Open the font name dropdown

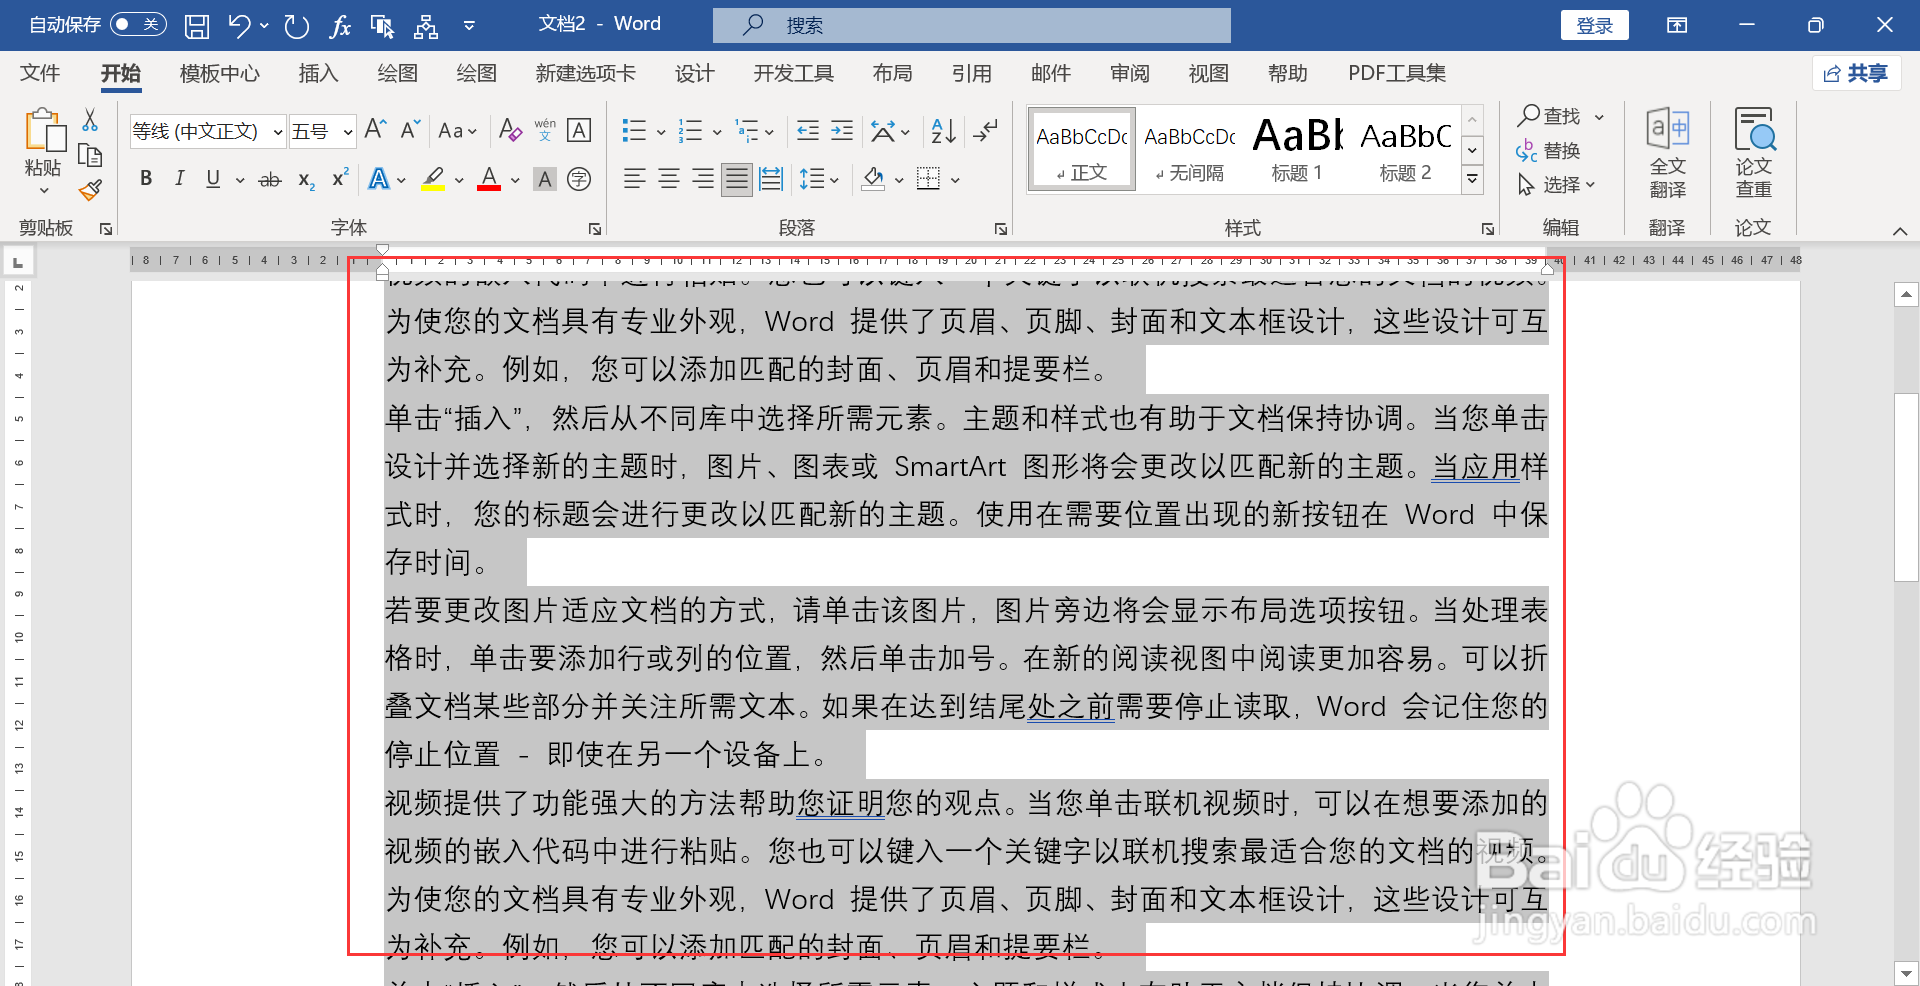[x=277, y=132]
